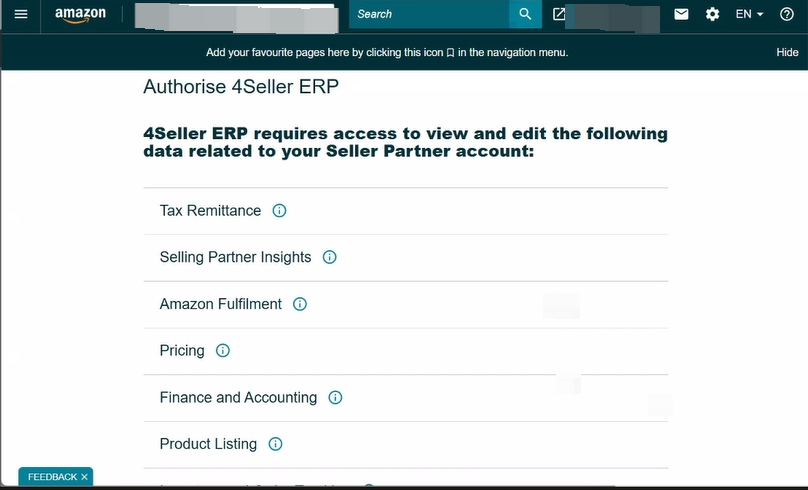
Task: Show info for Finance and Accounting
Action: (335, 398)
